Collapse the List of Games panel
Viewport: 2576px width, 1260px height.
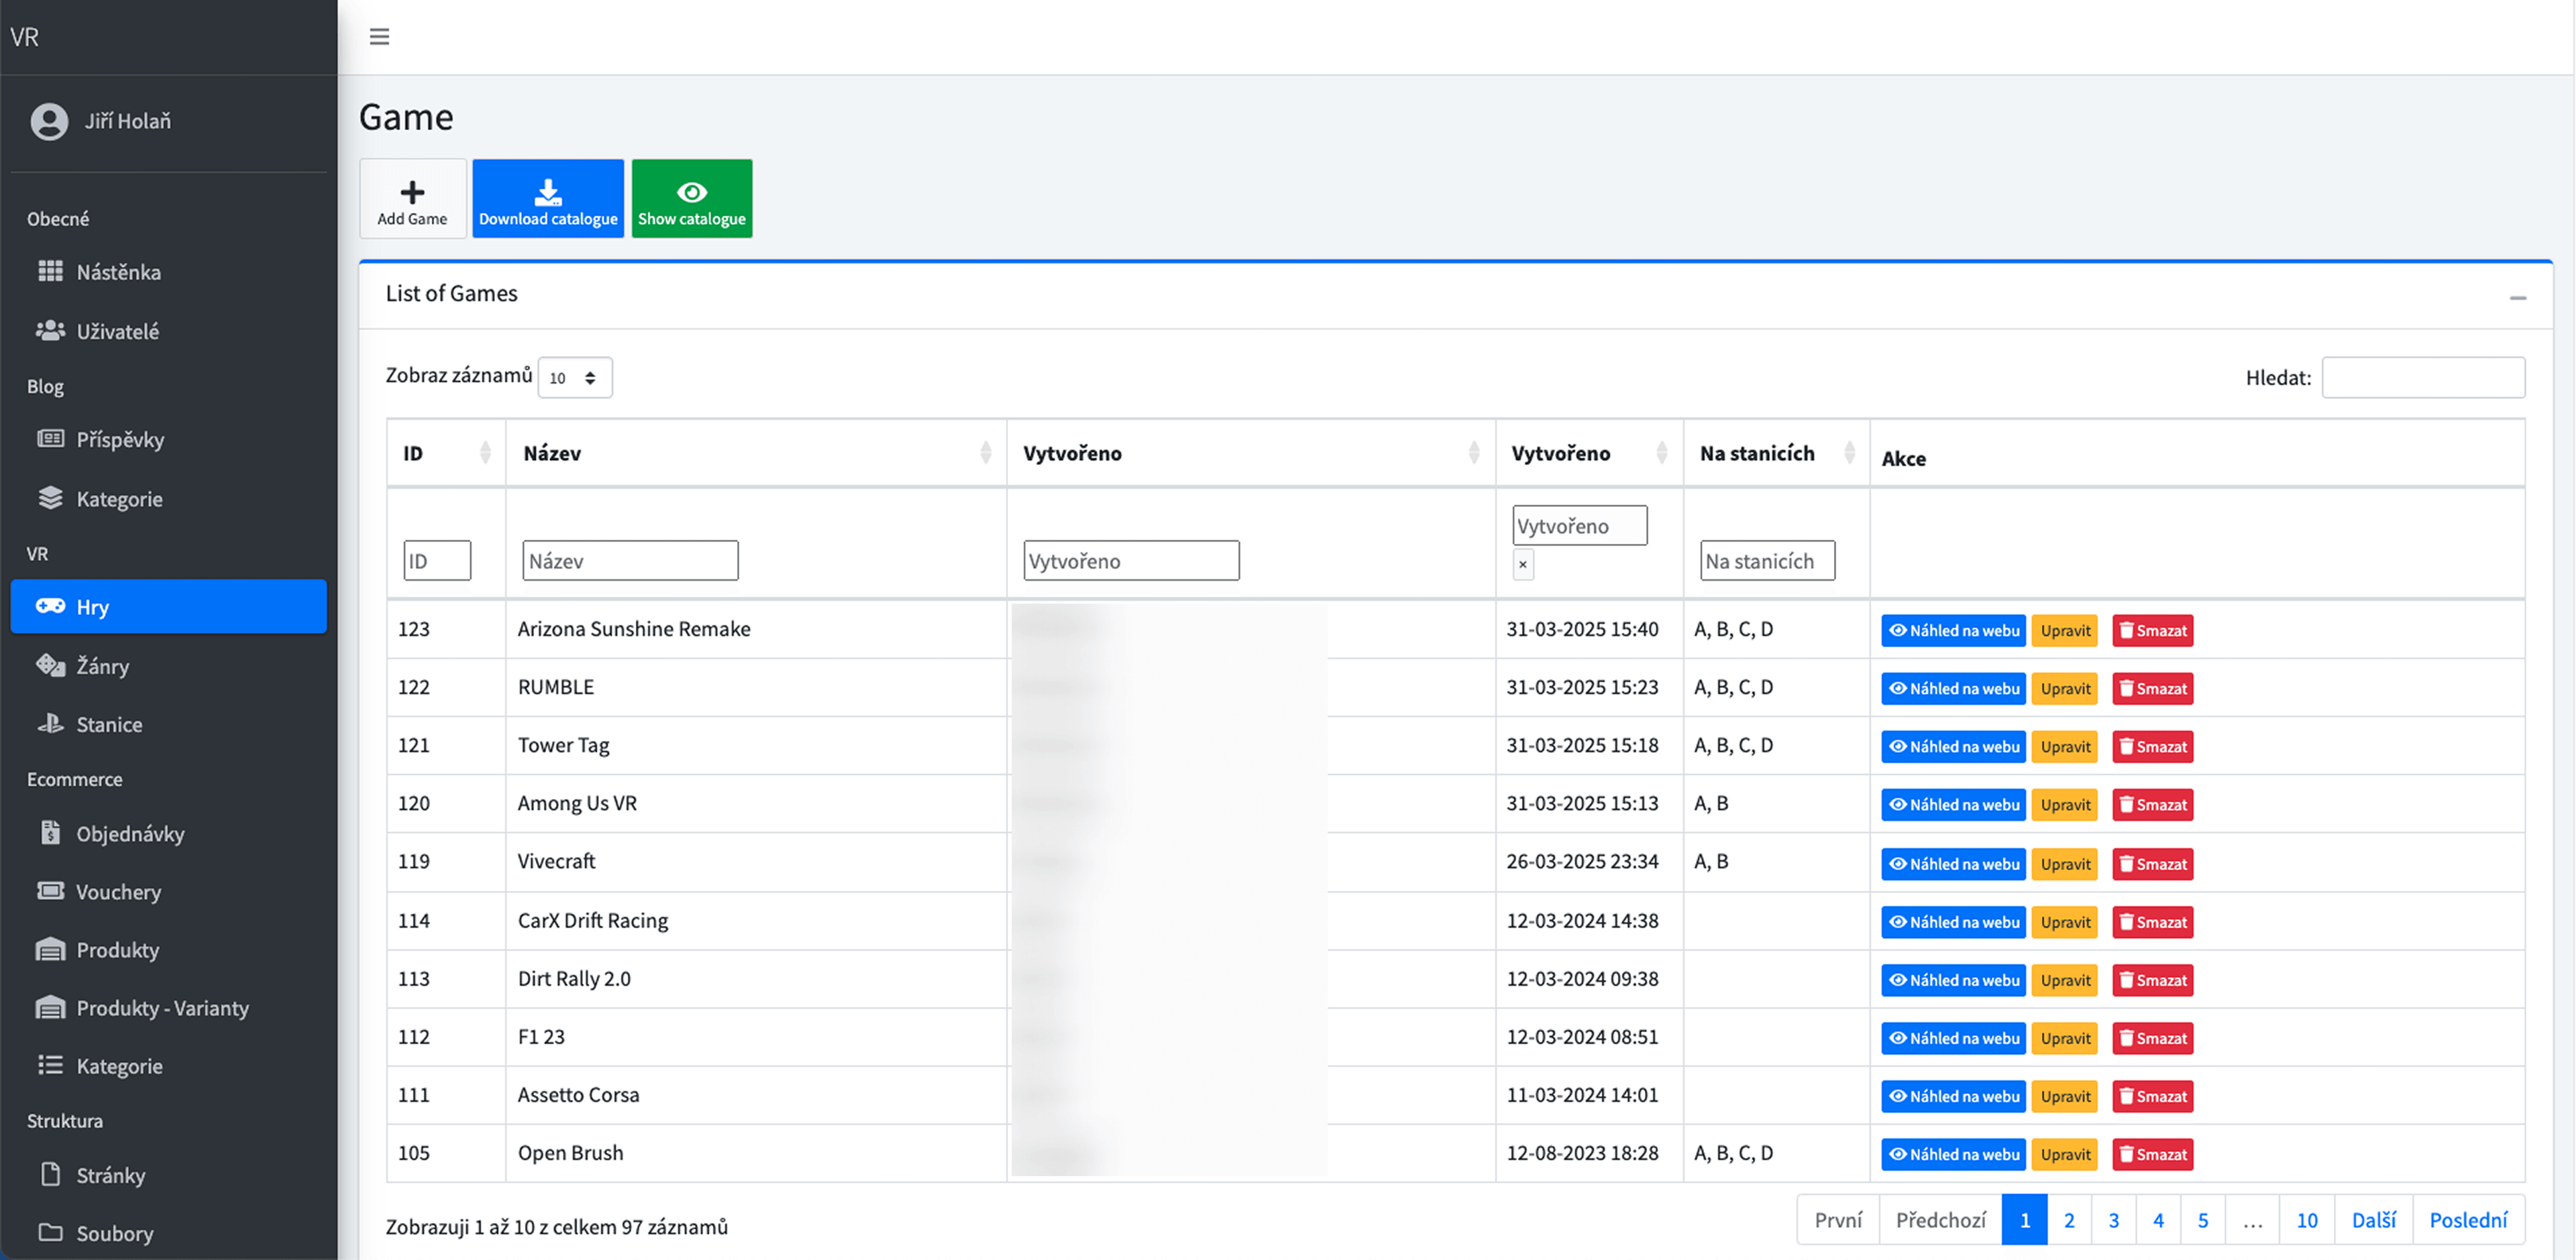click(x=2517, y=297)
